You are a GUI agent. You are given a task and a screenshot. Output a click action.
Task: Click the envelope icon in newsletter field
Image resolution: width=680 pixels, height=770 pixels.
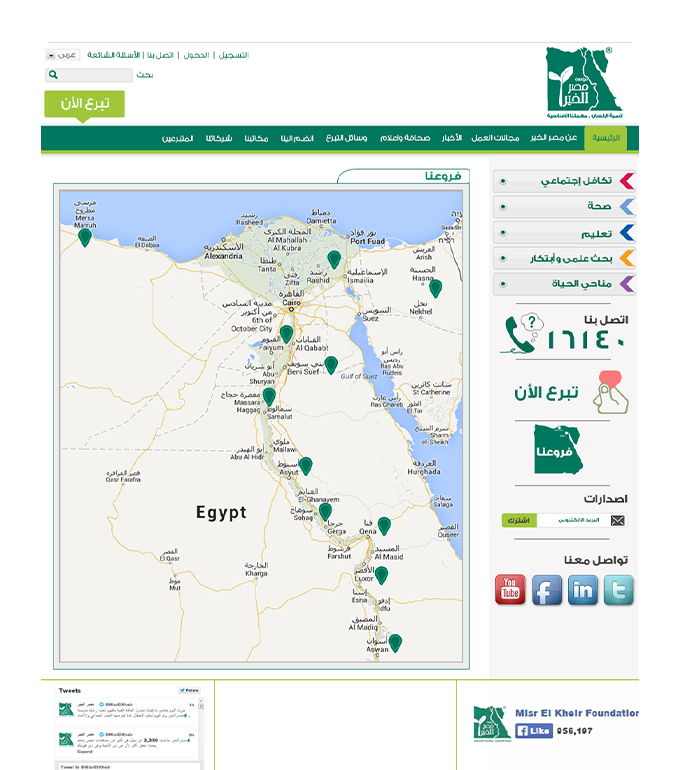(618, 521)
